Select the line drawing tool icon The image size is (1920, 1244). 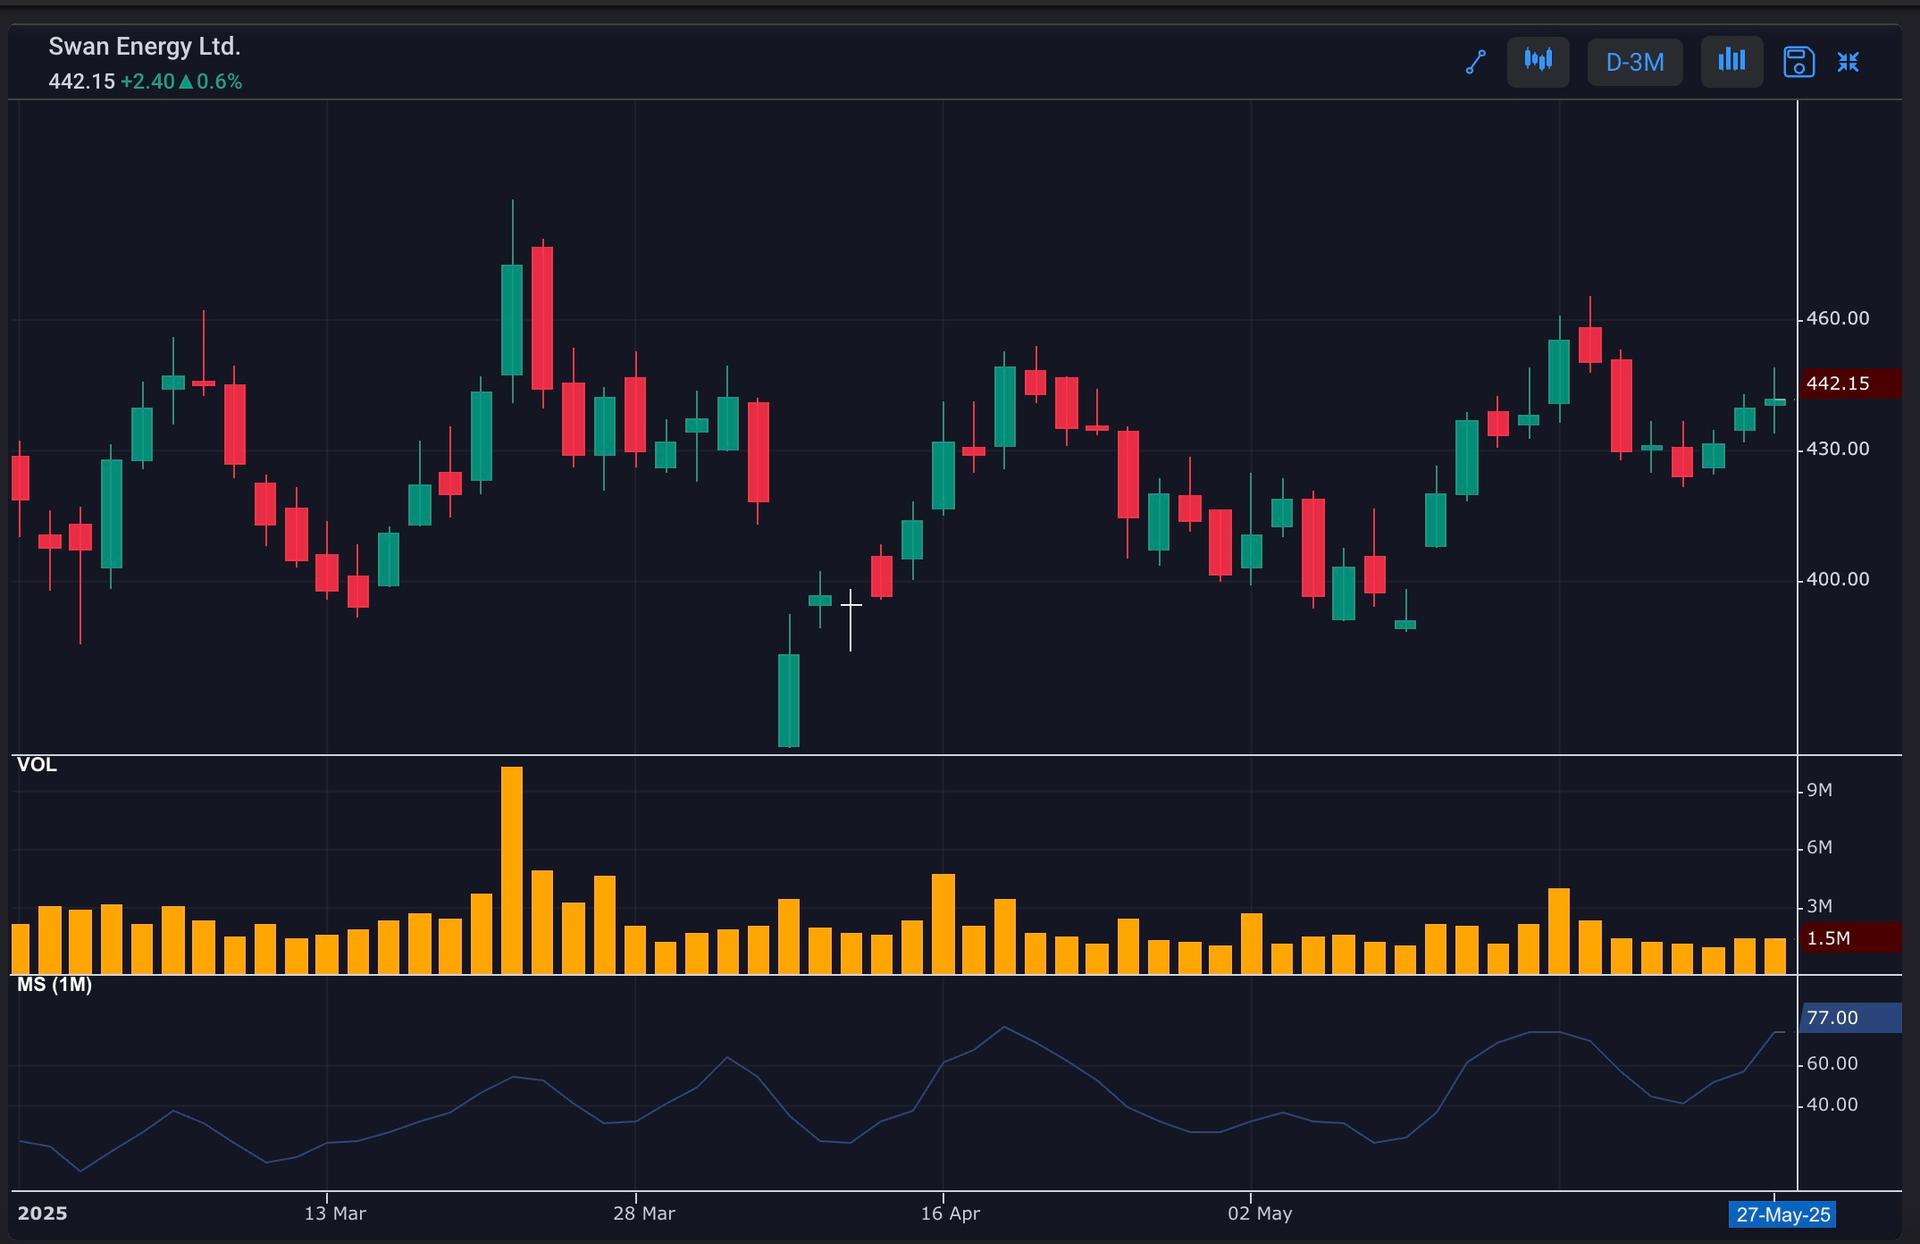pos(1476,62)
